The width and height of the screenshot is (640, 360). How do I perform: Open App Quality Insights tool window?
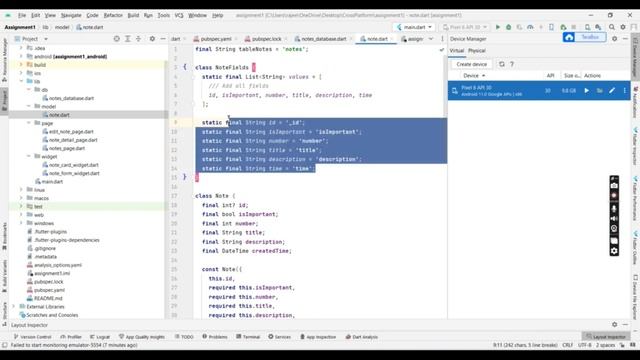pyautogui.click(x=142, y=337)
